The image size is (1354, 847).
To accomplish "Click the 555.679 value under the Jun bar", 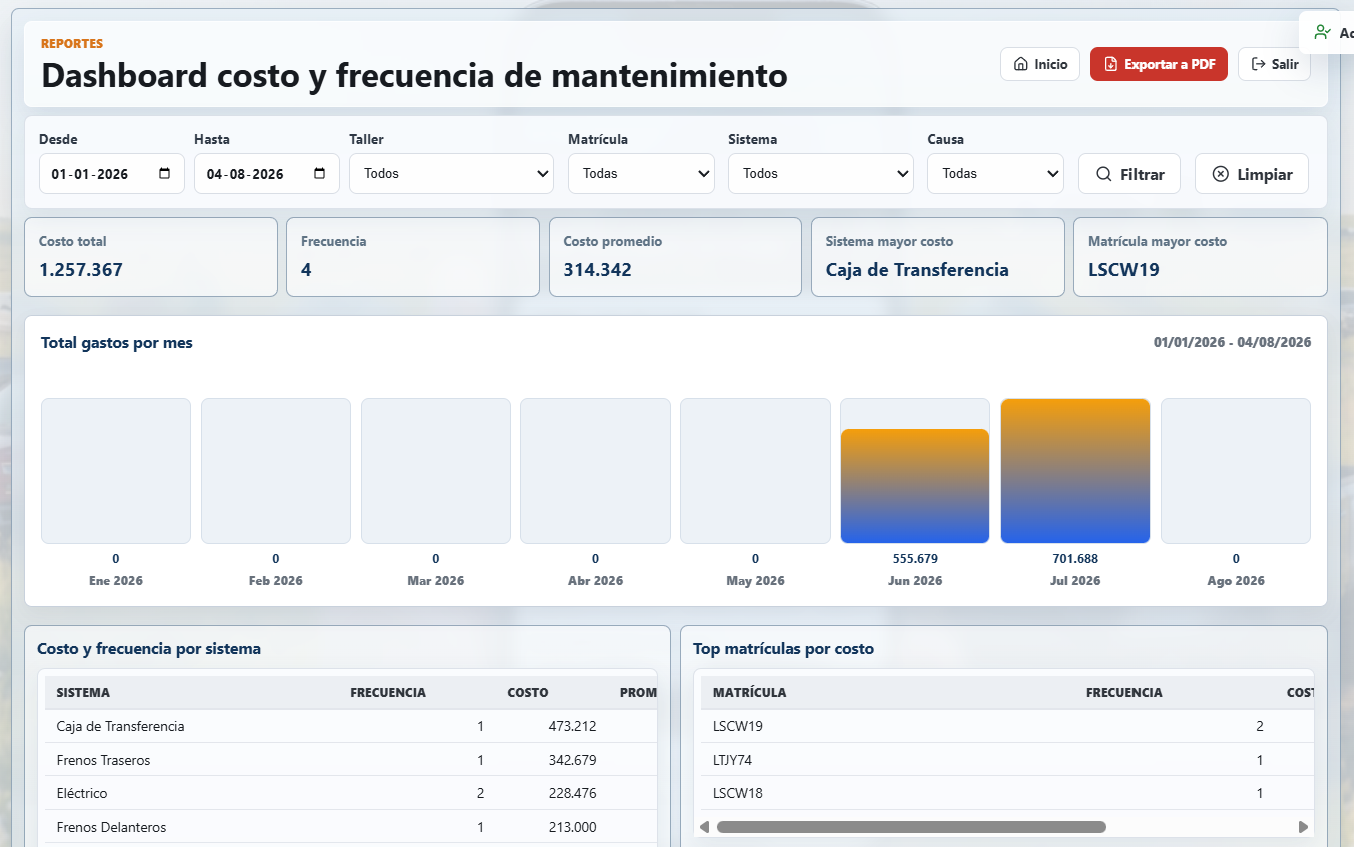I will 915,559.
